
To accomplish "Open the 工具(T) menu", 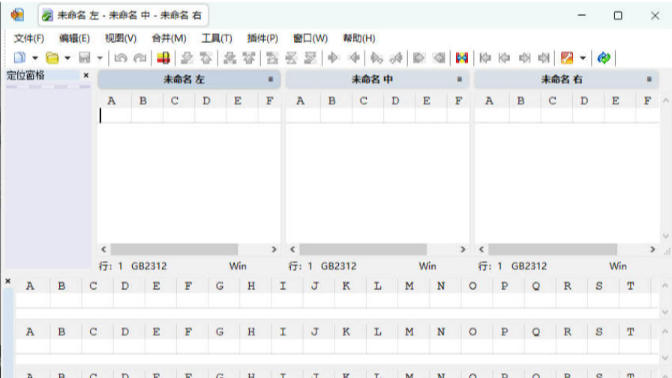I will coord(217,38).
